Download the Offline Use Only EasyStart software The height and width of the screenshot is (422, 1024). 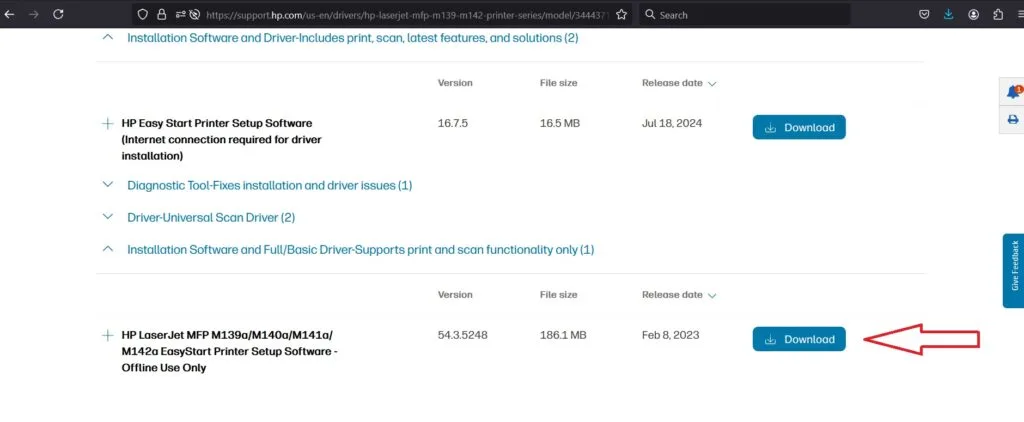(x=798, y=339)
